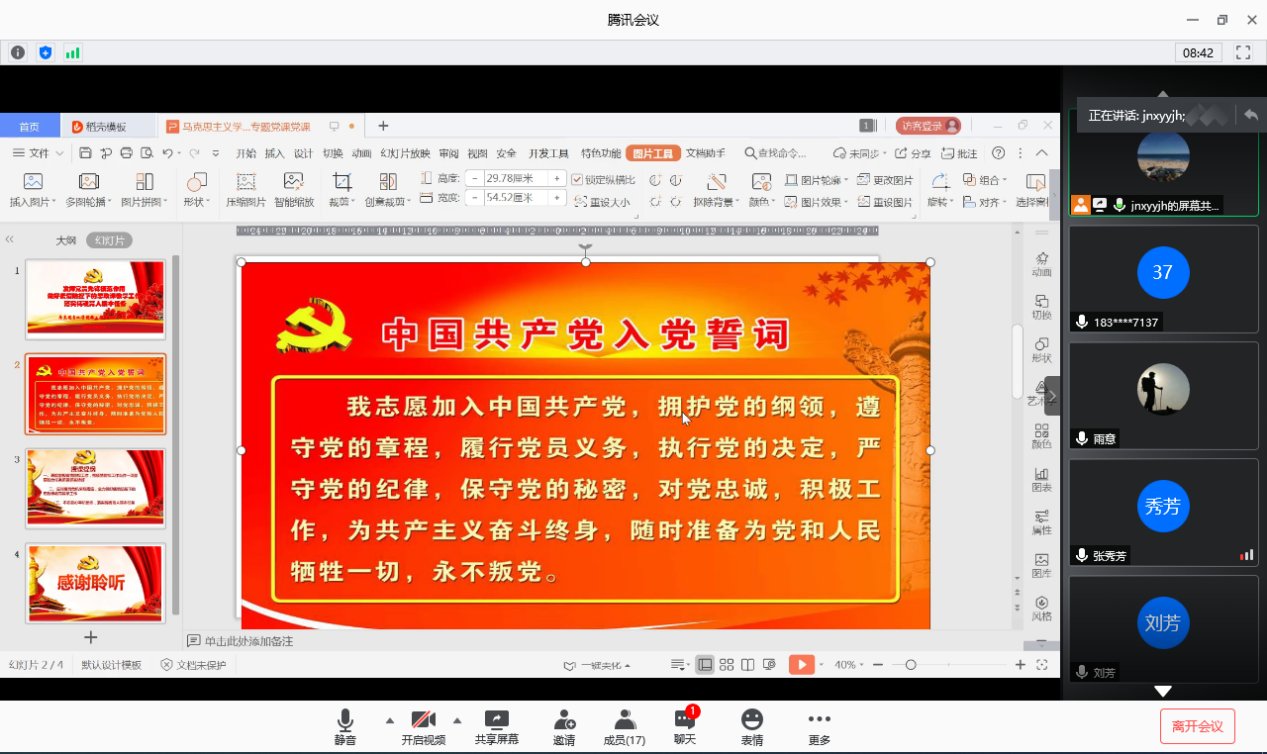Click 离开会议 leave meeting button
This screenshot has width=1267, height=754.
[1197, 726]
